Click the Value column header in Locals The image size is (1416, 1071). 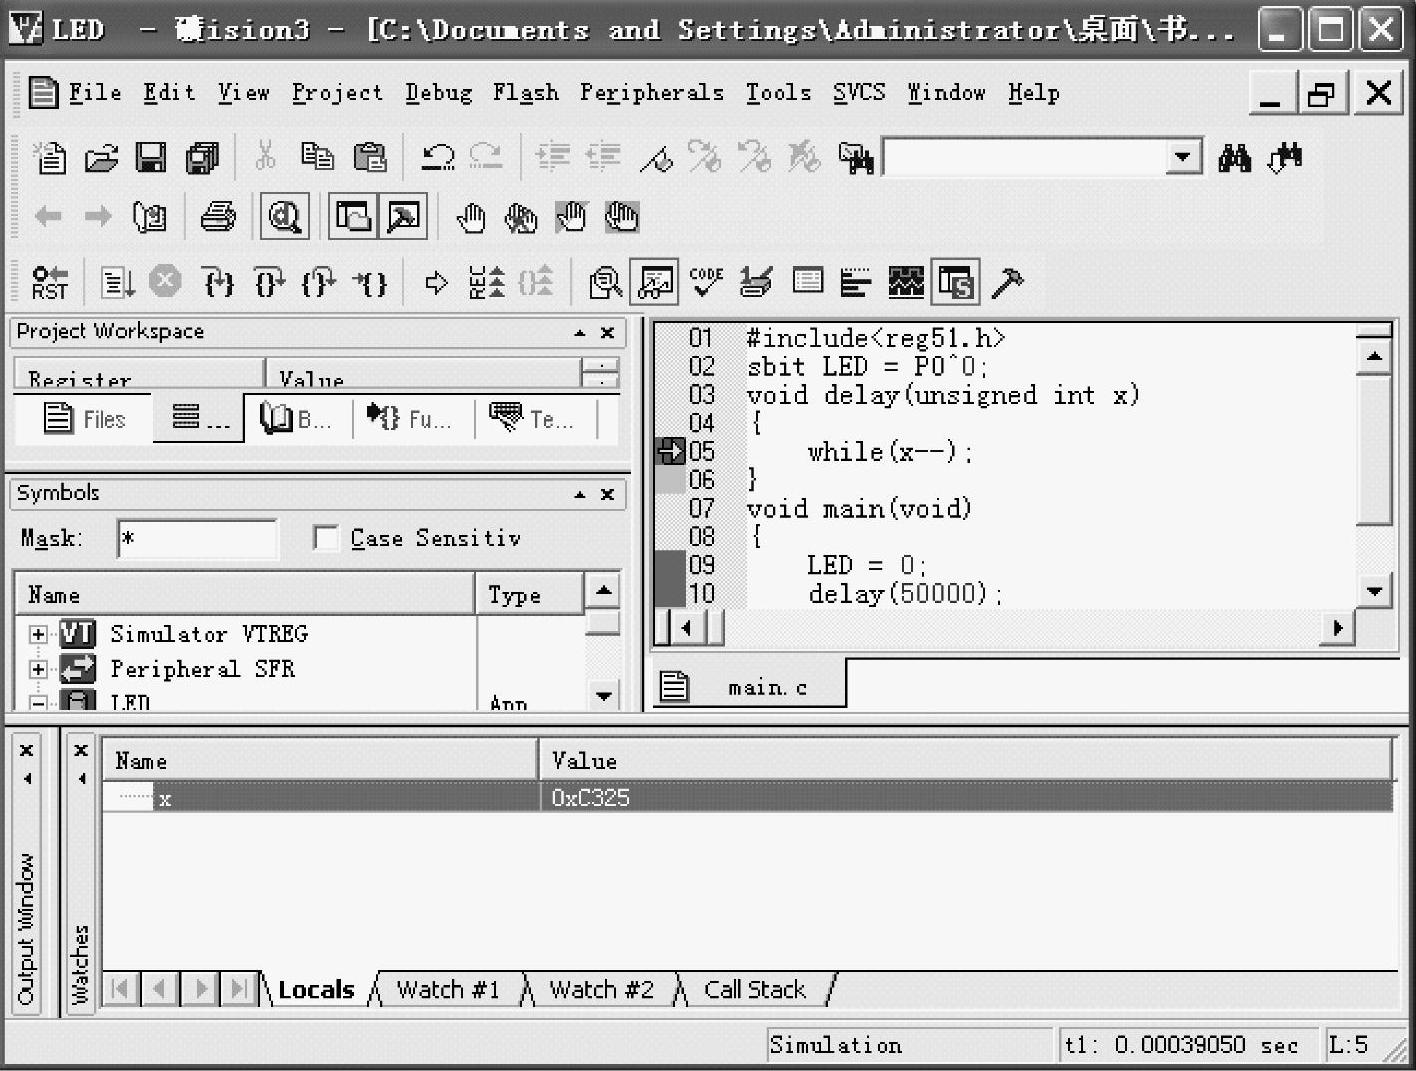966,761
